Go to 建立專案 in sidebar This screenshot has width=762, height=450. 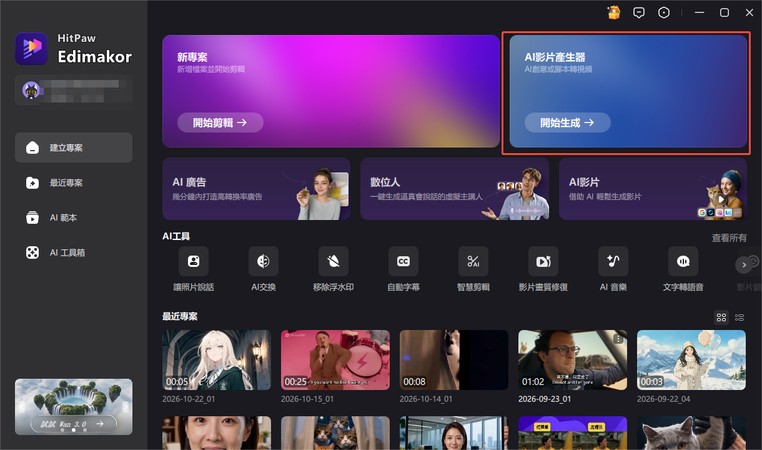(x=74, y=148)
